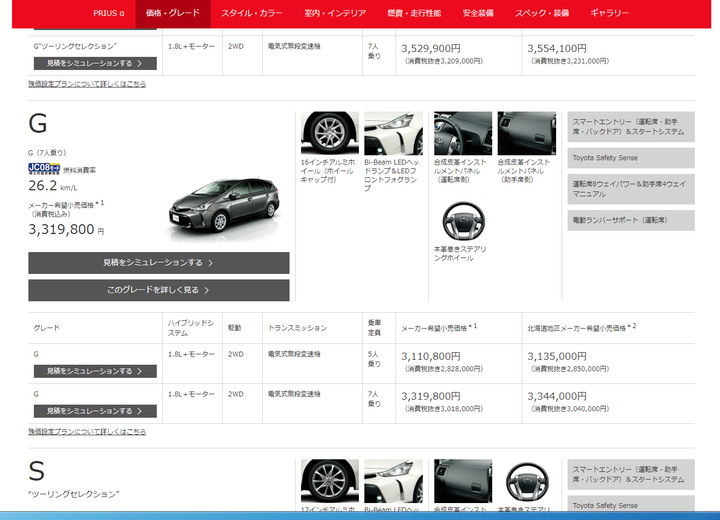
Task: Click estimate simulation button for G ツーリングセレクション row
Action: pyautogui.click(x=95, y=63)
